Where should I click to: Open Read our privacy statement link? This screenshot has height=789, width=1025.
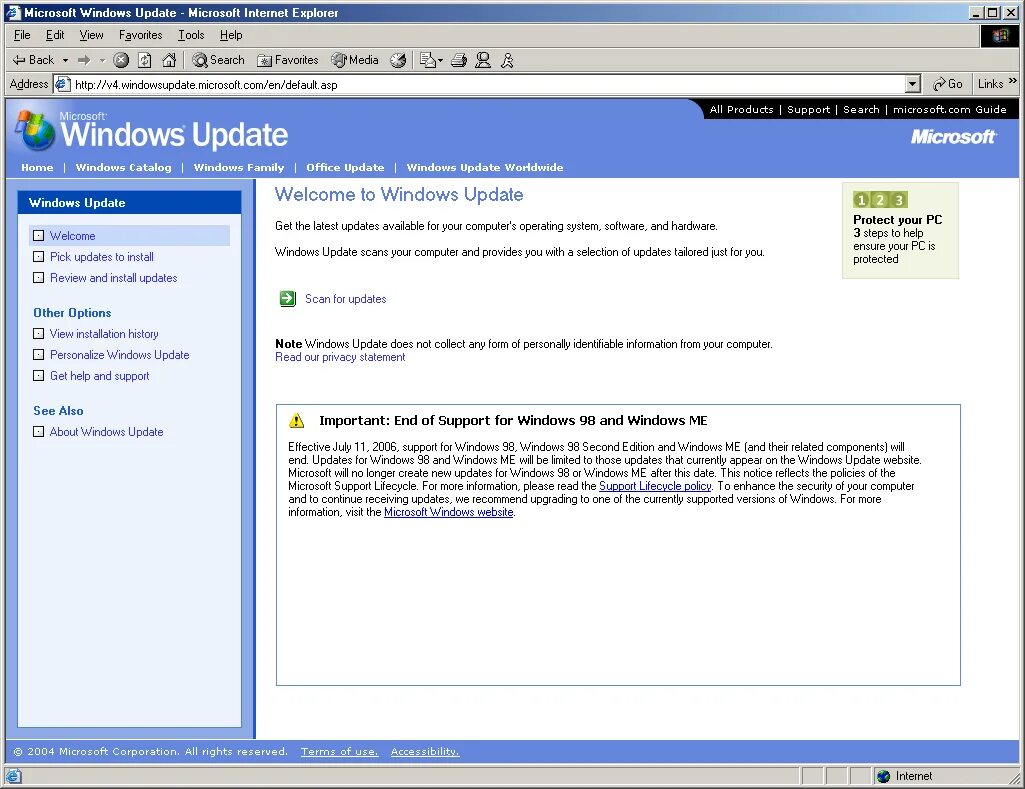click(x=340, y=357)
